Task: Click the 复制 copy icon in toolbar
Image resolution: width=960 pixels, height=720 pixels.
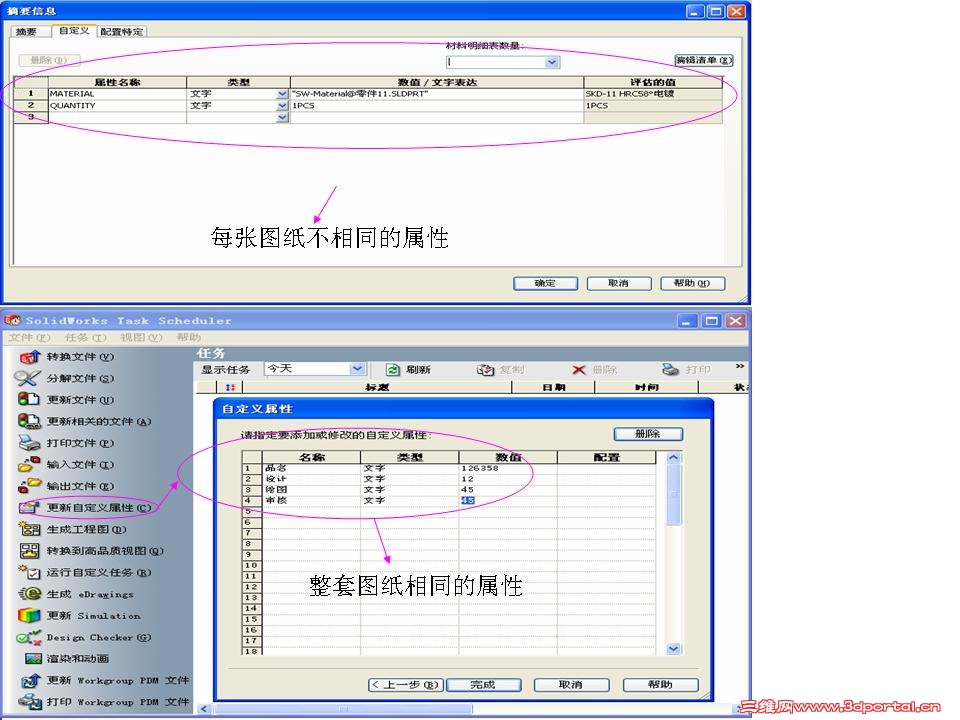Action: [x=486, y=370]
